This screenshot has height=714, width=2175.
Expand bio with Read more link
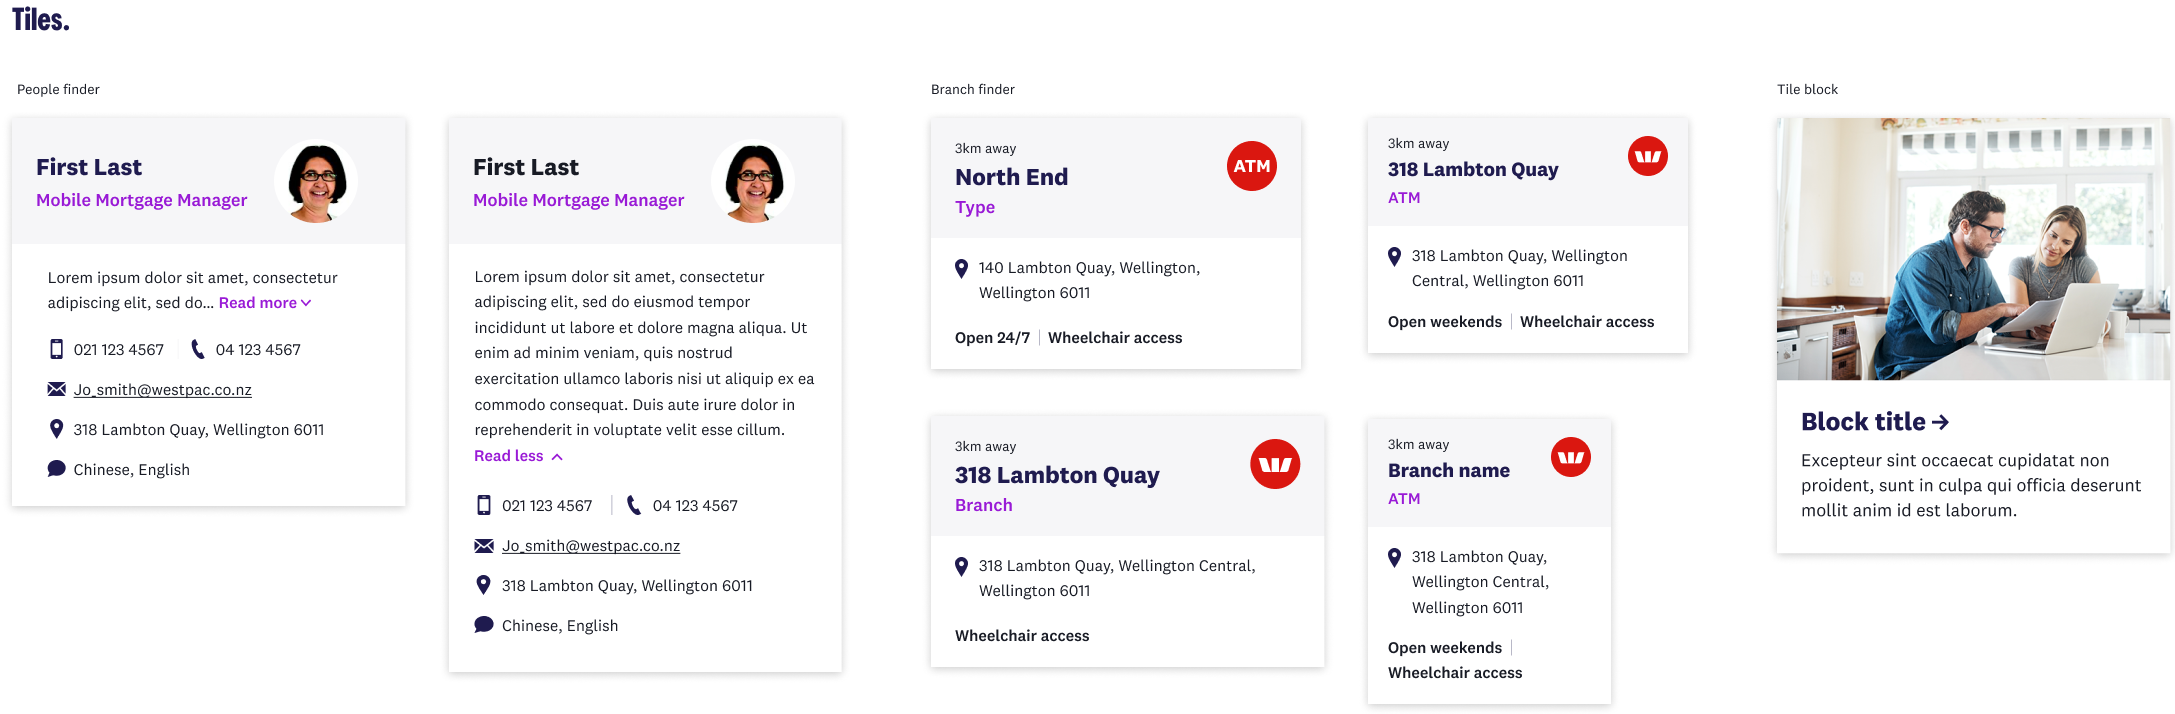click(265, 303)
